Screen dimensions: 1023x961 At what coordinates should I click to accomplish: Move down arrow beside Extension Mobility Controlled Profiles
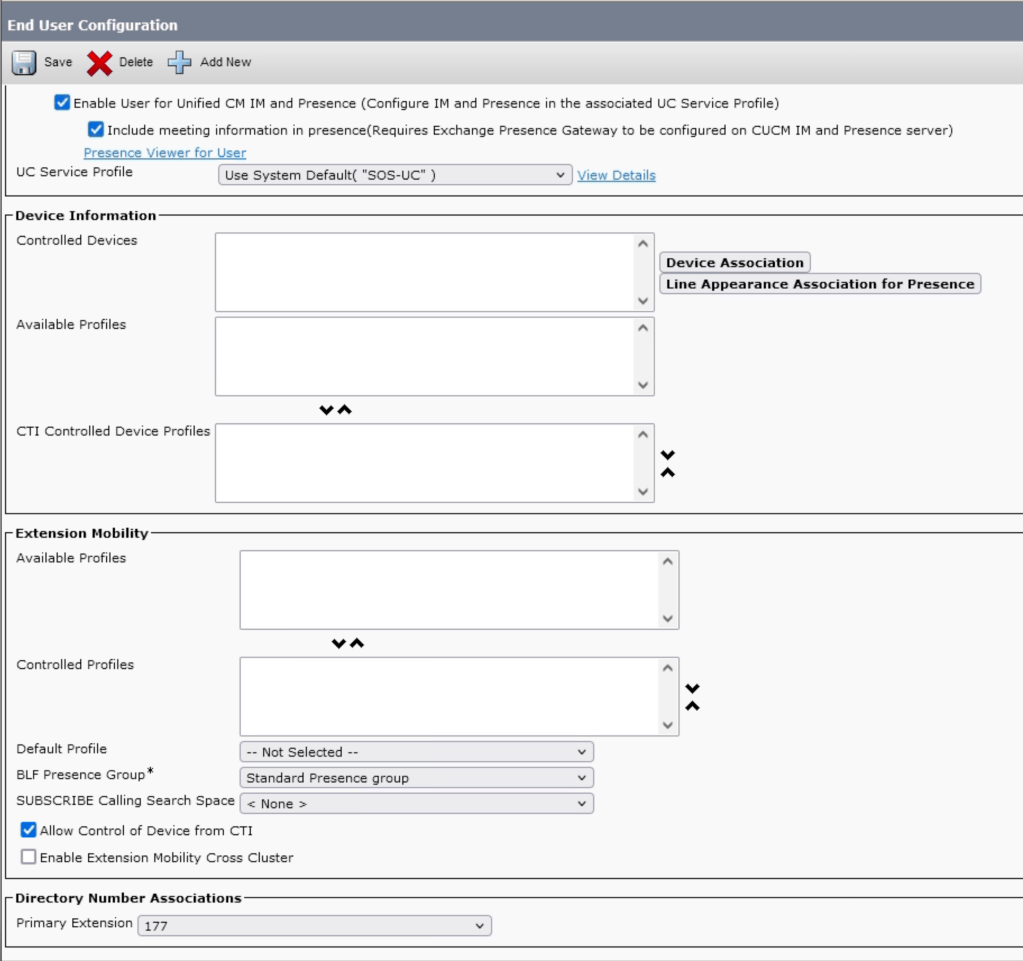click(x=692, y=688)
